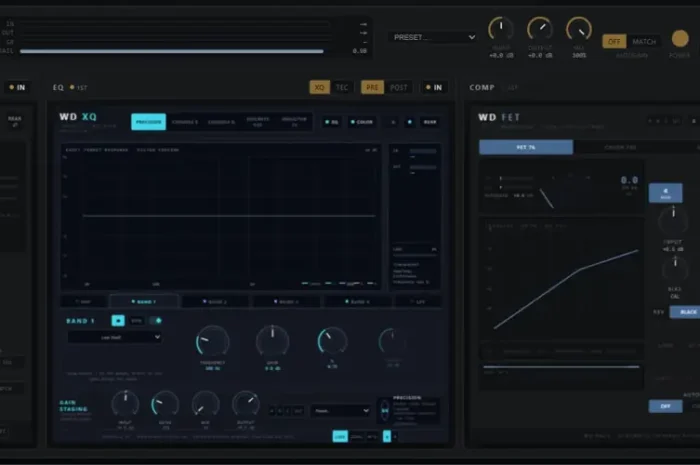This screenshot has width=700, height=465.
Task: Flip the Band 1 toggle switch
Action: [x=156, y=320]
